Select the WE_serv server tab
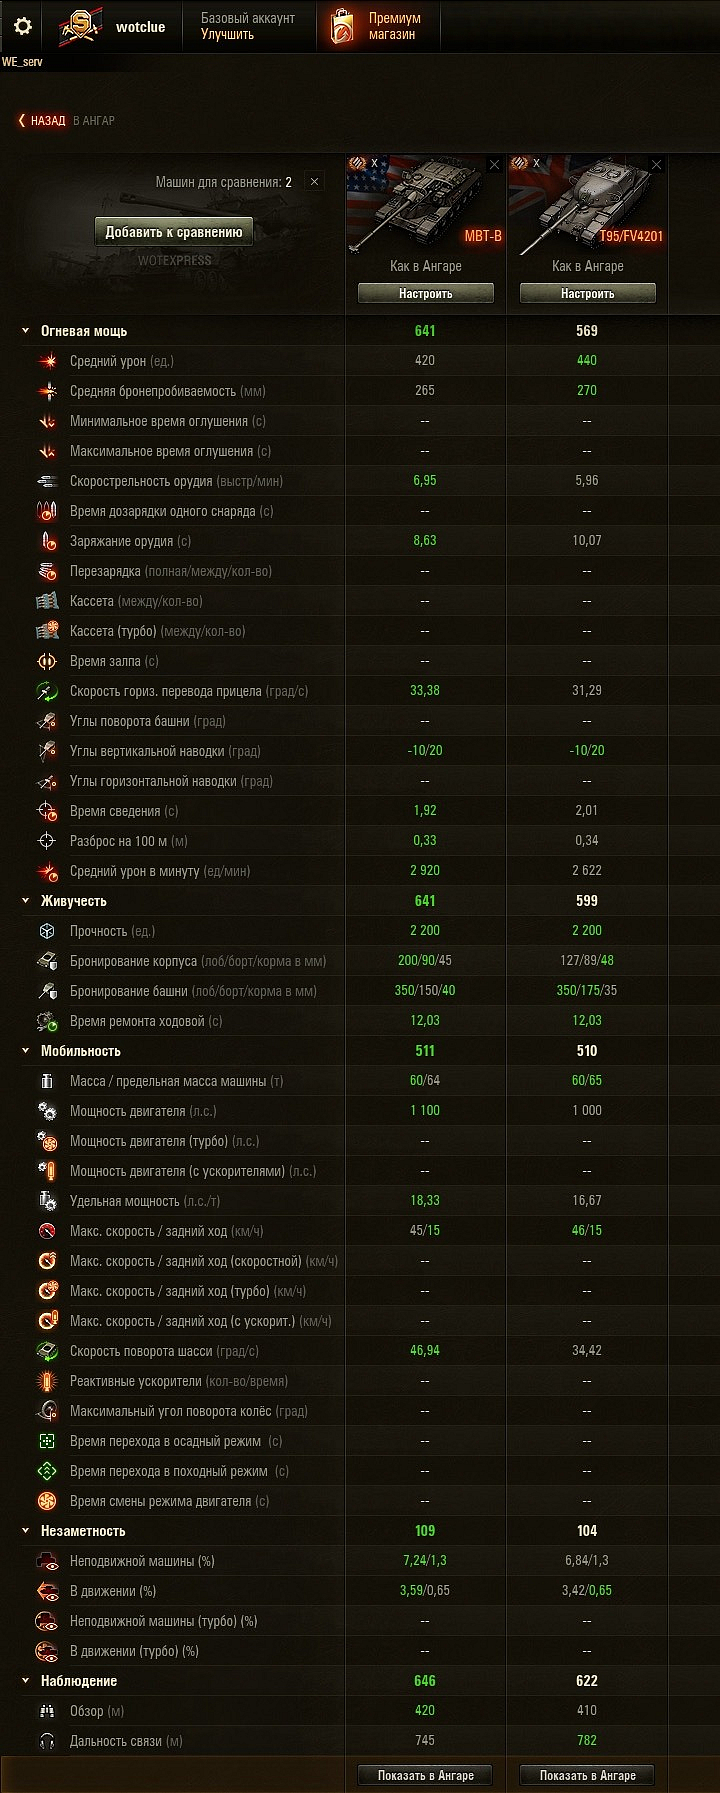This screenshot has width=720, height=1793. tap(25, 61)
